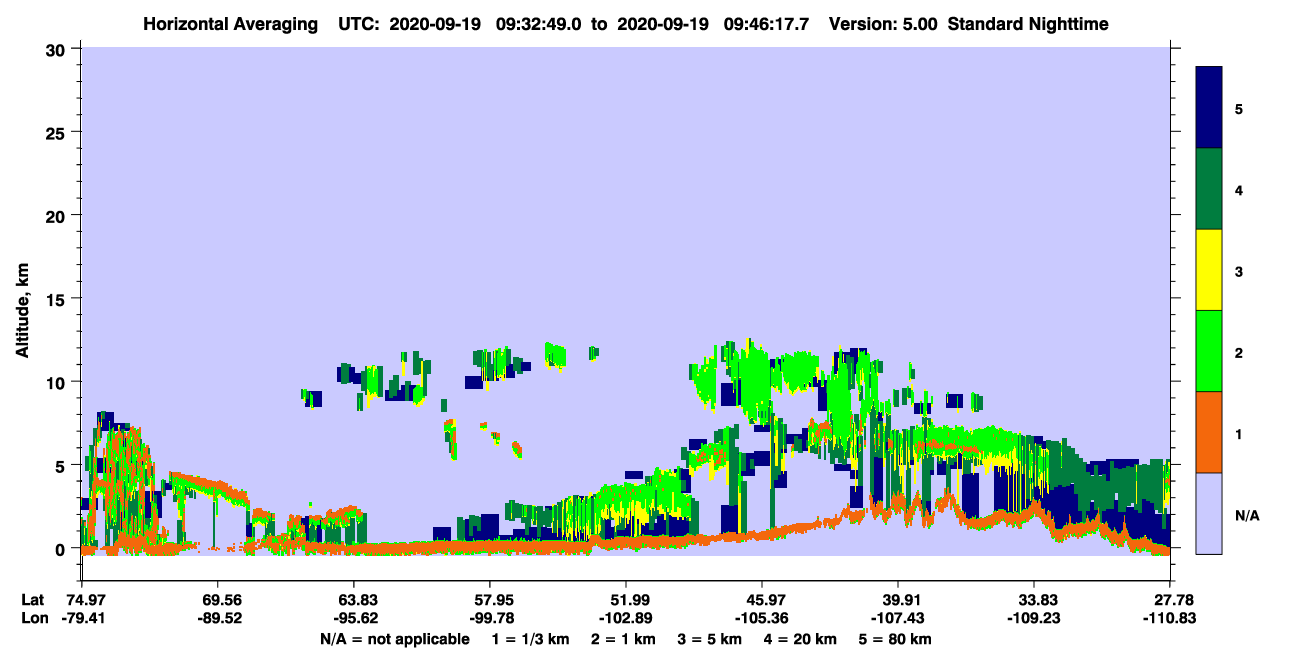Click the yellow level 3 colorbar segment
The width and height of the screenshot is (1300, 667).
pyautogui.click(x=1209, y=270)
